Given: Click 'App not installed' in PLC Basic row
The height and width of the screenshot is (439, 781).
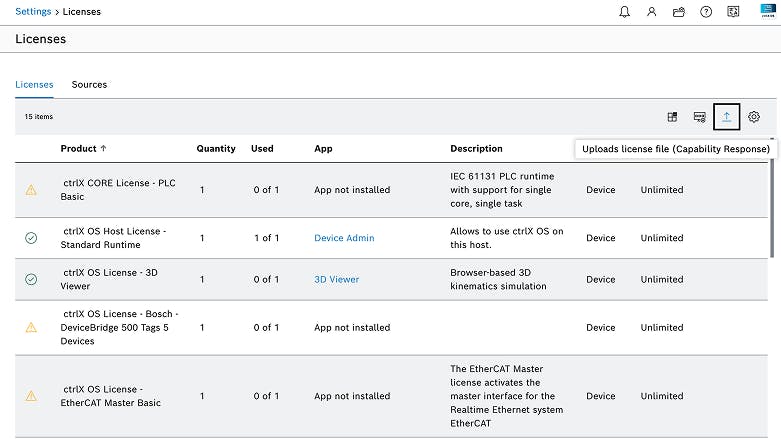Looking at the screenshot, I should coord(352,190).
